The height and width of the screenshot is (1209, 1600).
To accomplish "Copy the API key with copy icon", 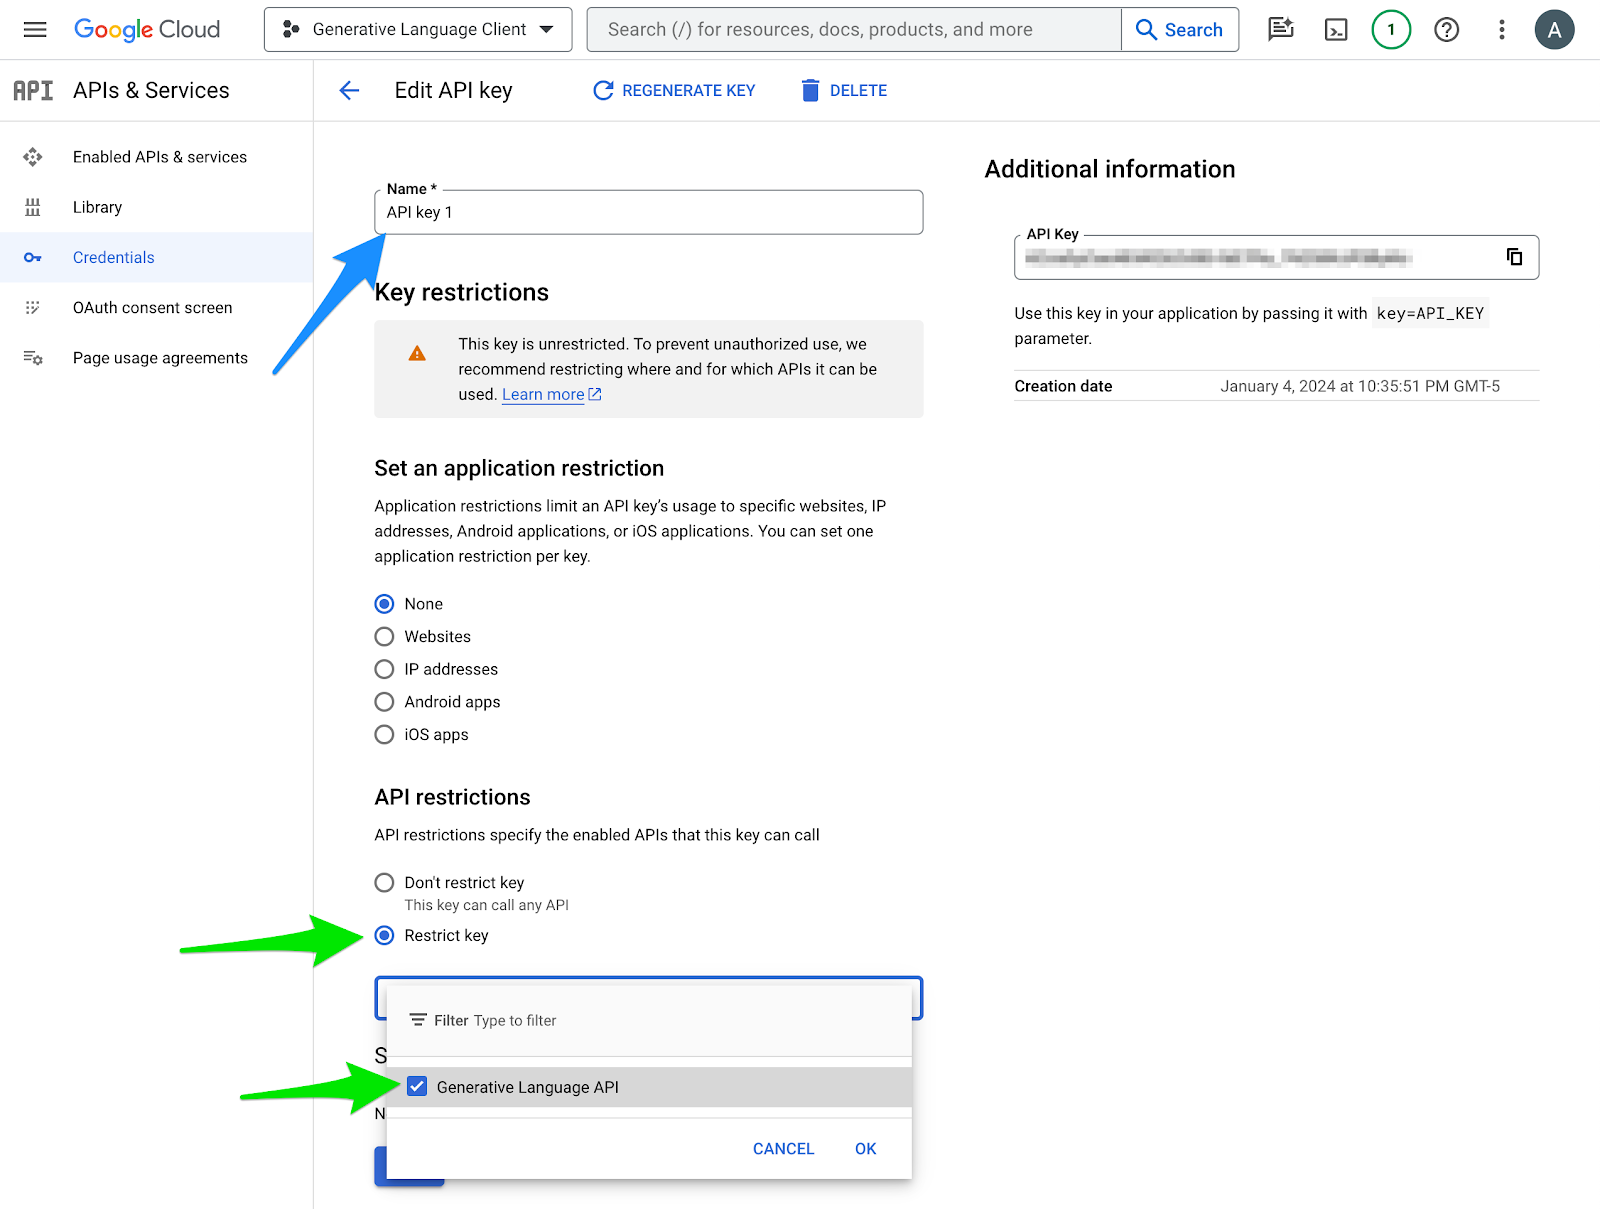I will (1514, 257).
